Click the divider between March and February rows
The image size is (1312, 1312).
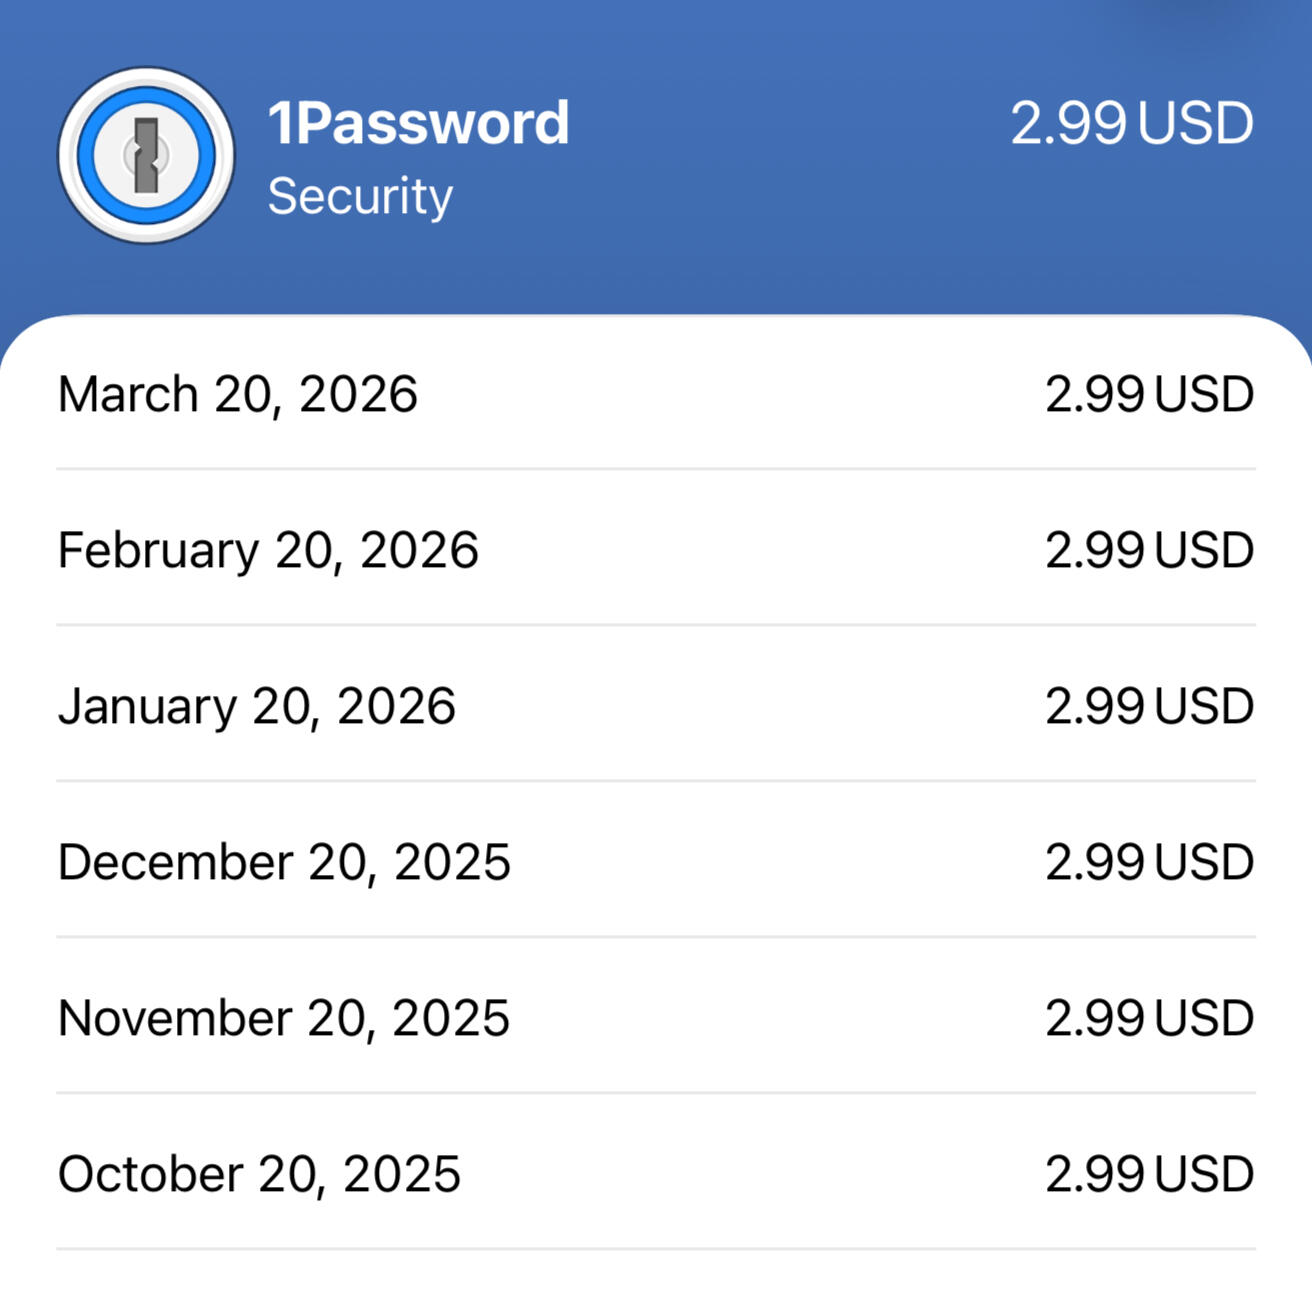[x=656, y=468]
